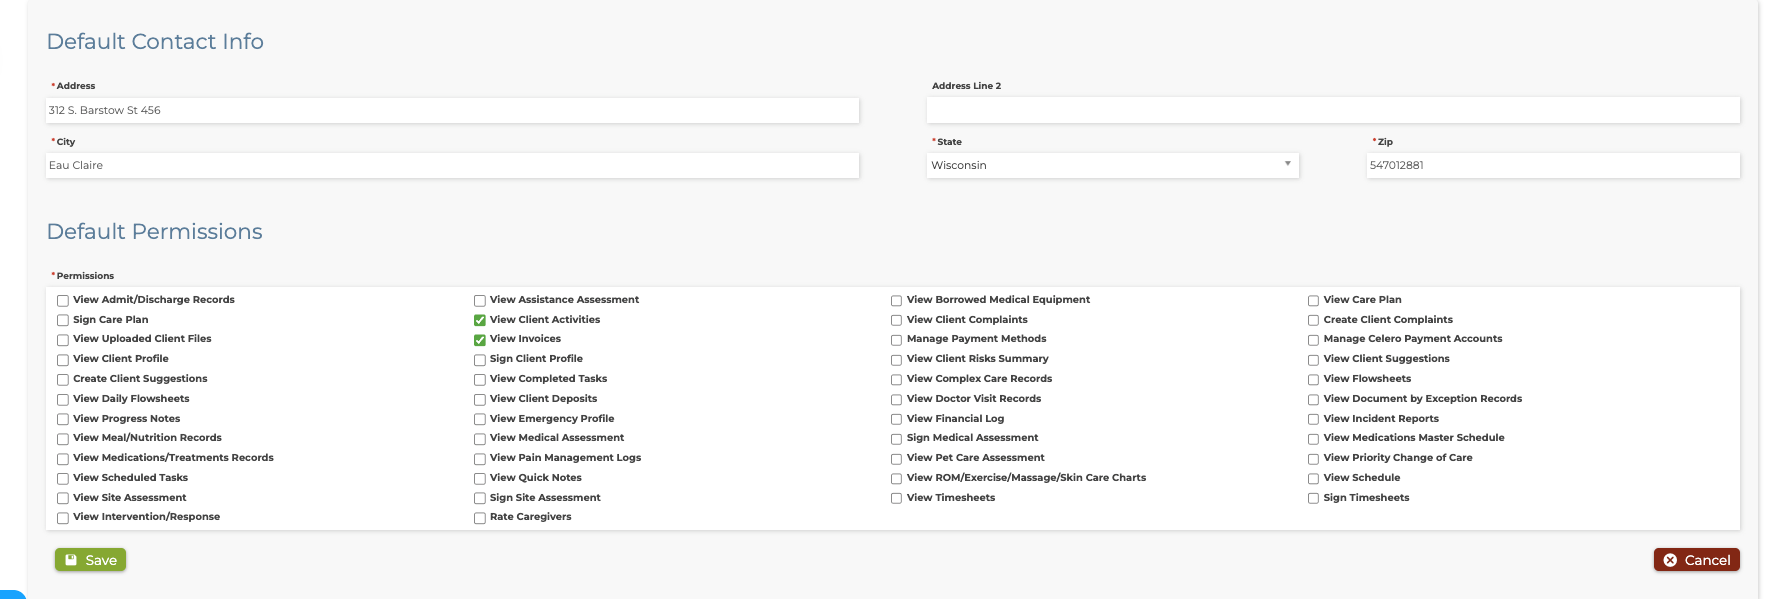Viewport: 1786px width, 599px height.
Task: Check View Intervention/Response checkbox
Action: (63, 518)
